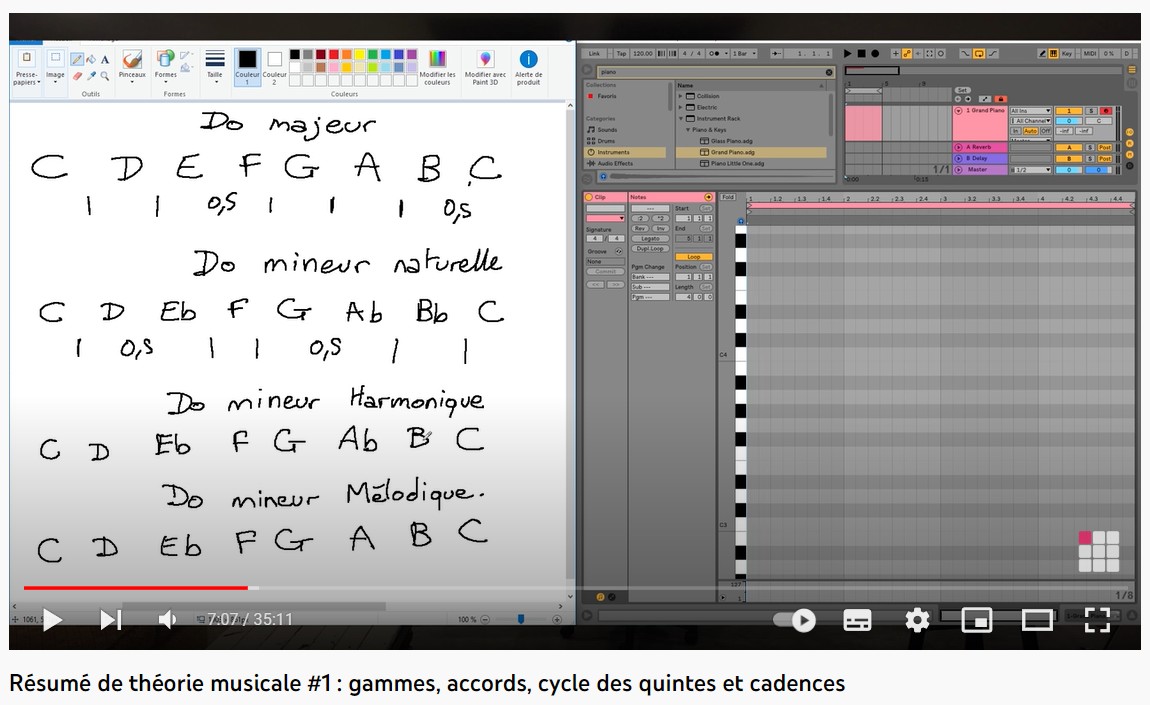
Task: Toggle Ableton Key map mode
Action: (1067, 54)
